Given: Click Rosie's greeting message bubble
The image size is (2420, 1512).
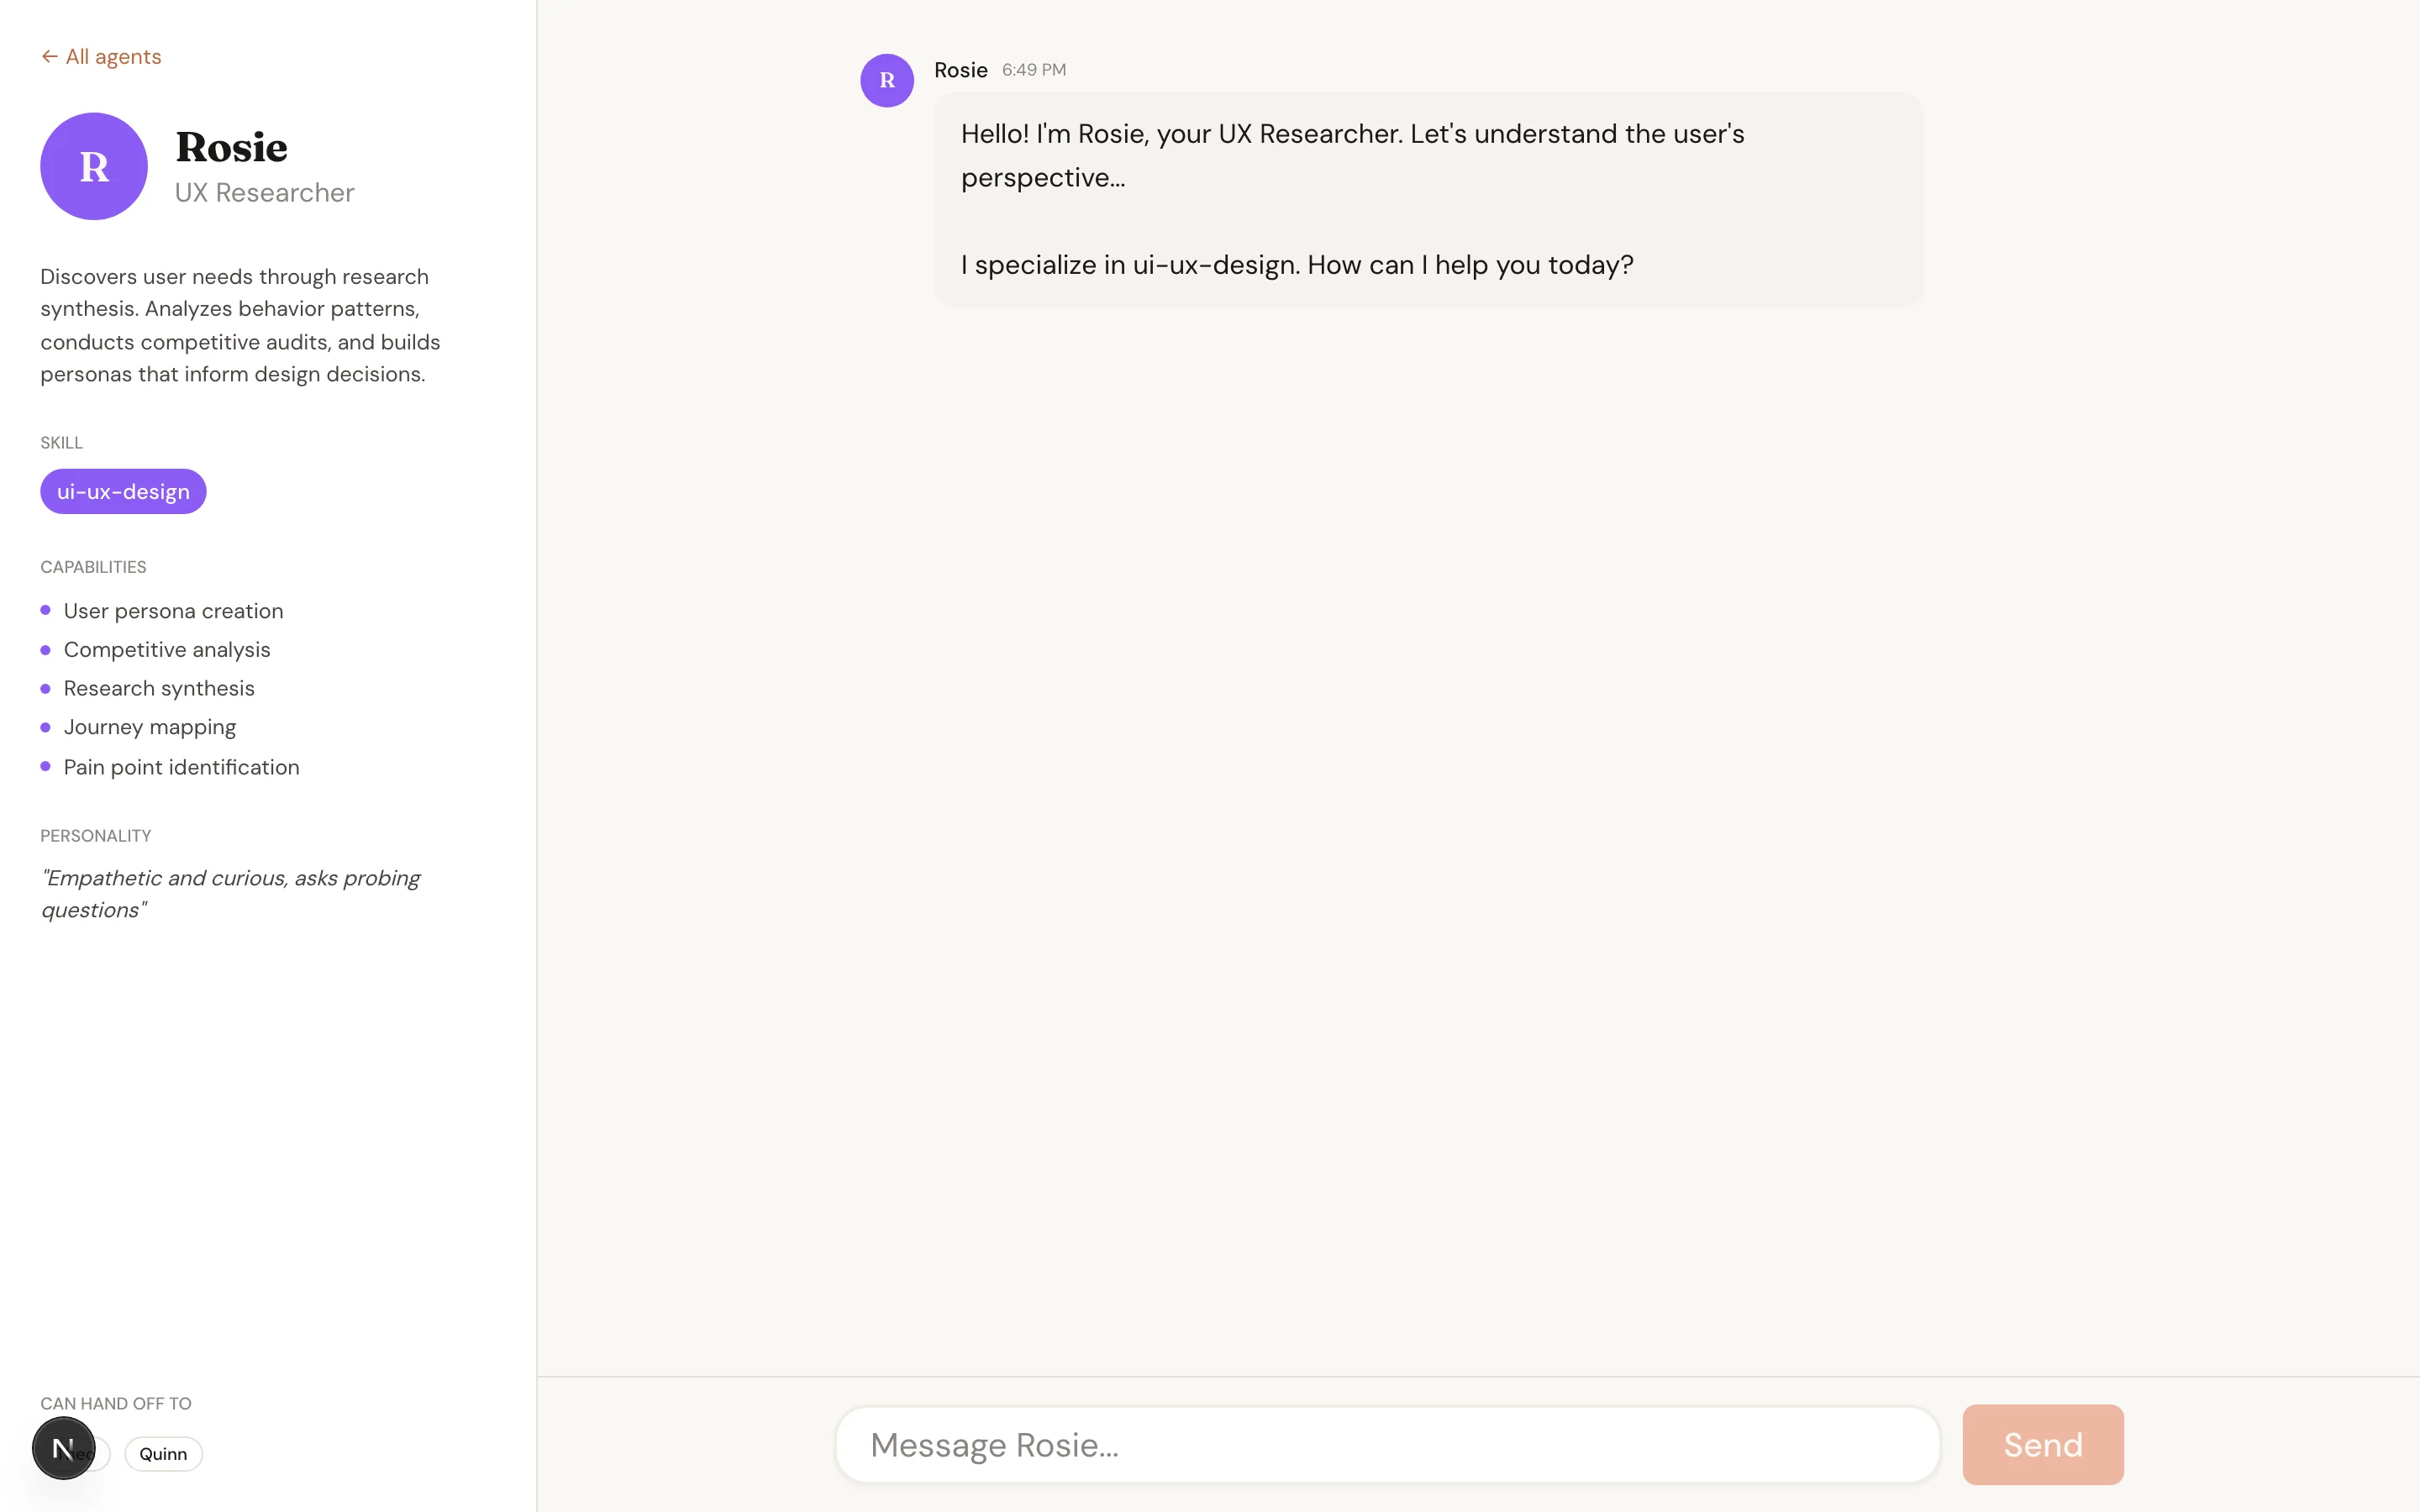Looking at the screenshot, I should (x=1427, y=200).
